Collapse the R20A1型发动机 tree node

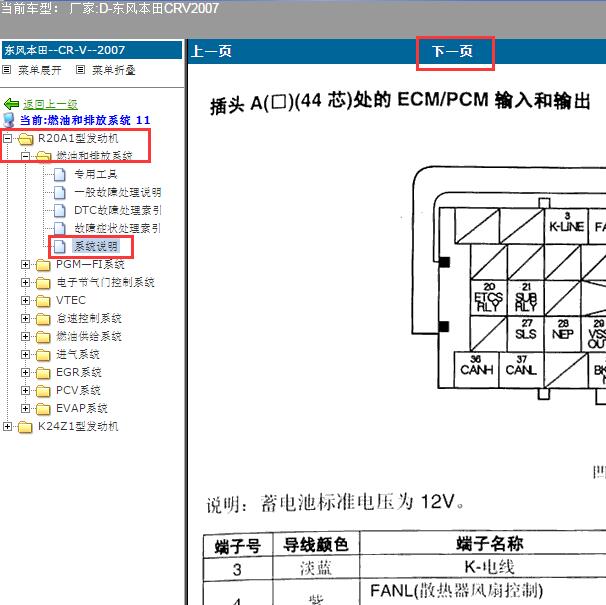pyautogui.click(x=7, y=138)
